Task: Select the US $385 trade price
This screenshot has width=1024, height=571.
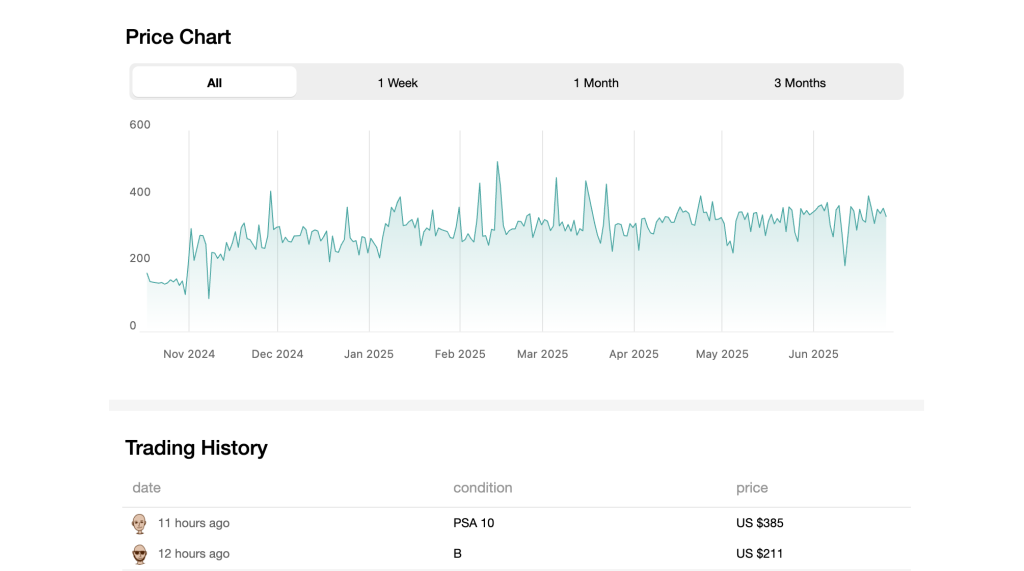Action: click(x=764, y=523)
